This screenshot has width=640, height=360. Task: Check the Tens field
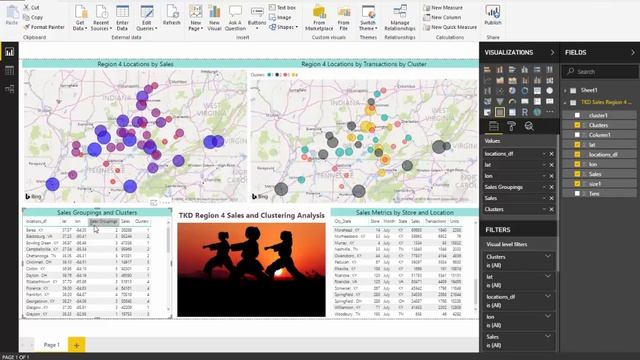(577, 193)
